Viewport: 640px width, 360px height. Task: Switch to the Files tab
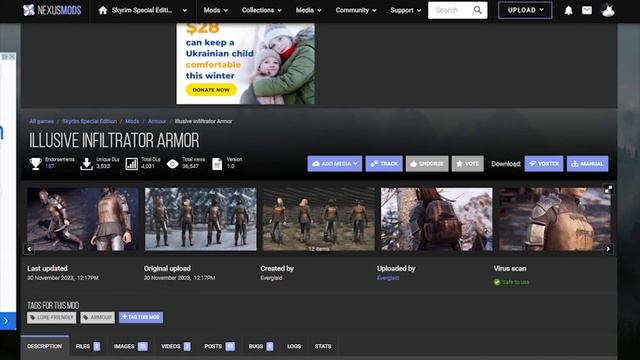[x=87, y=347]
